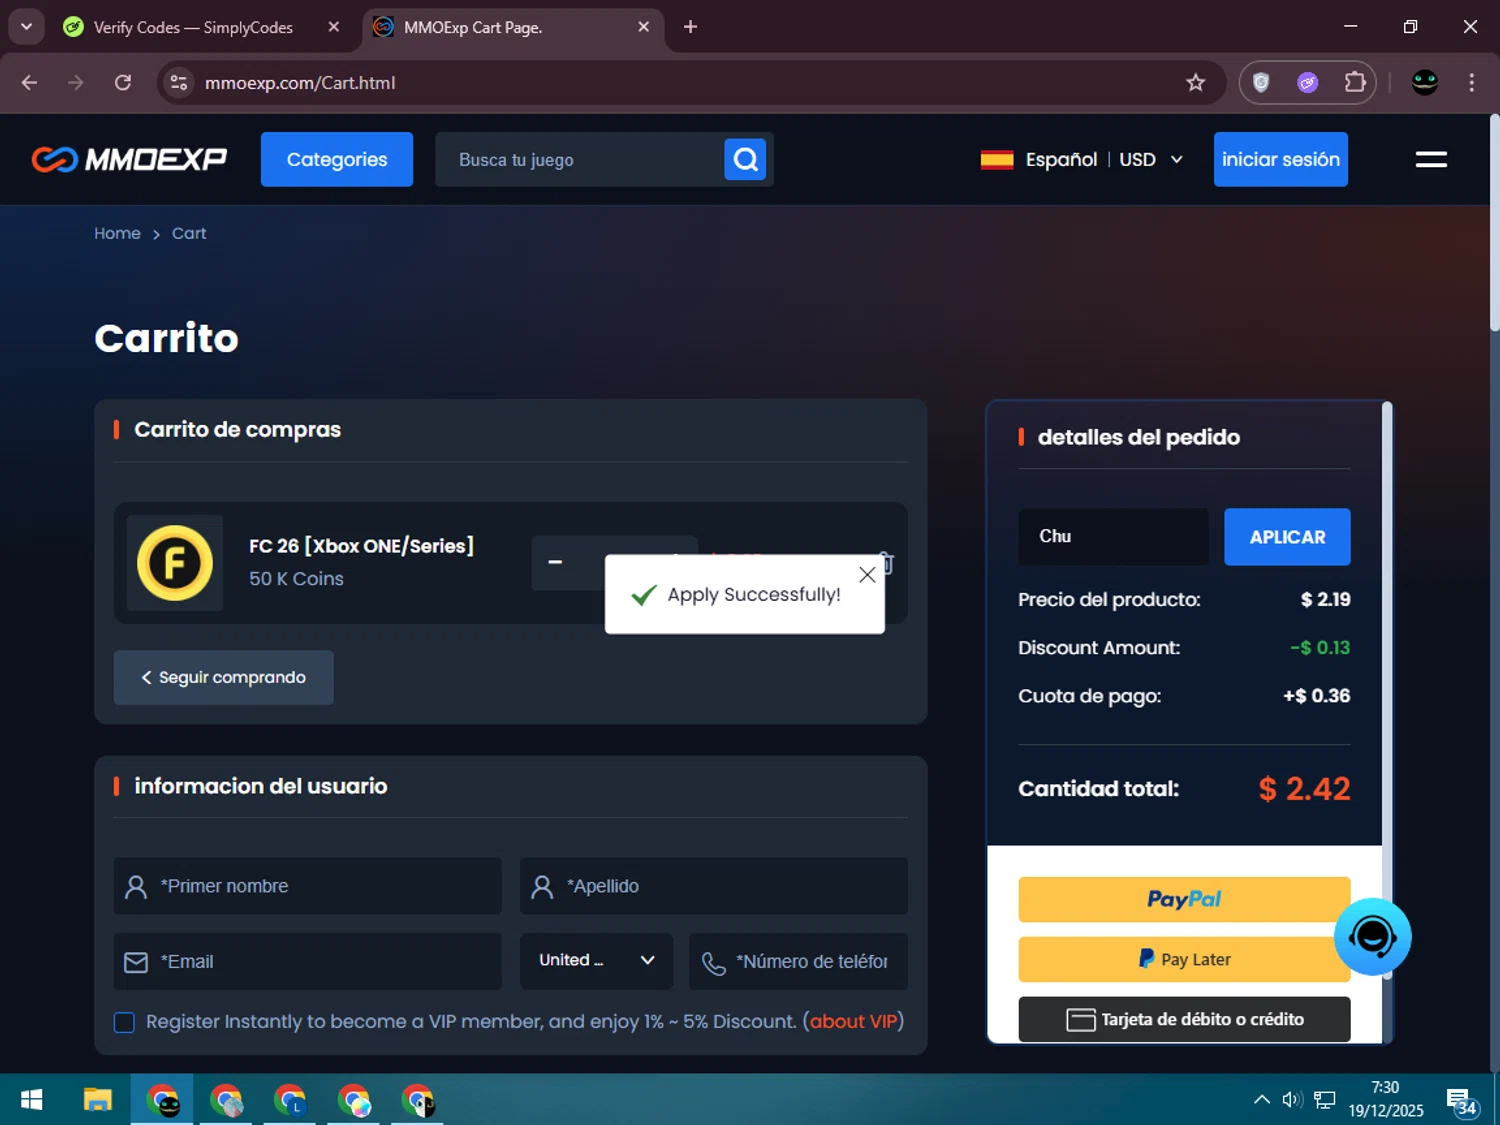
Task: Open File Explorer from taskbar
Action: (x=97, y=1100)
